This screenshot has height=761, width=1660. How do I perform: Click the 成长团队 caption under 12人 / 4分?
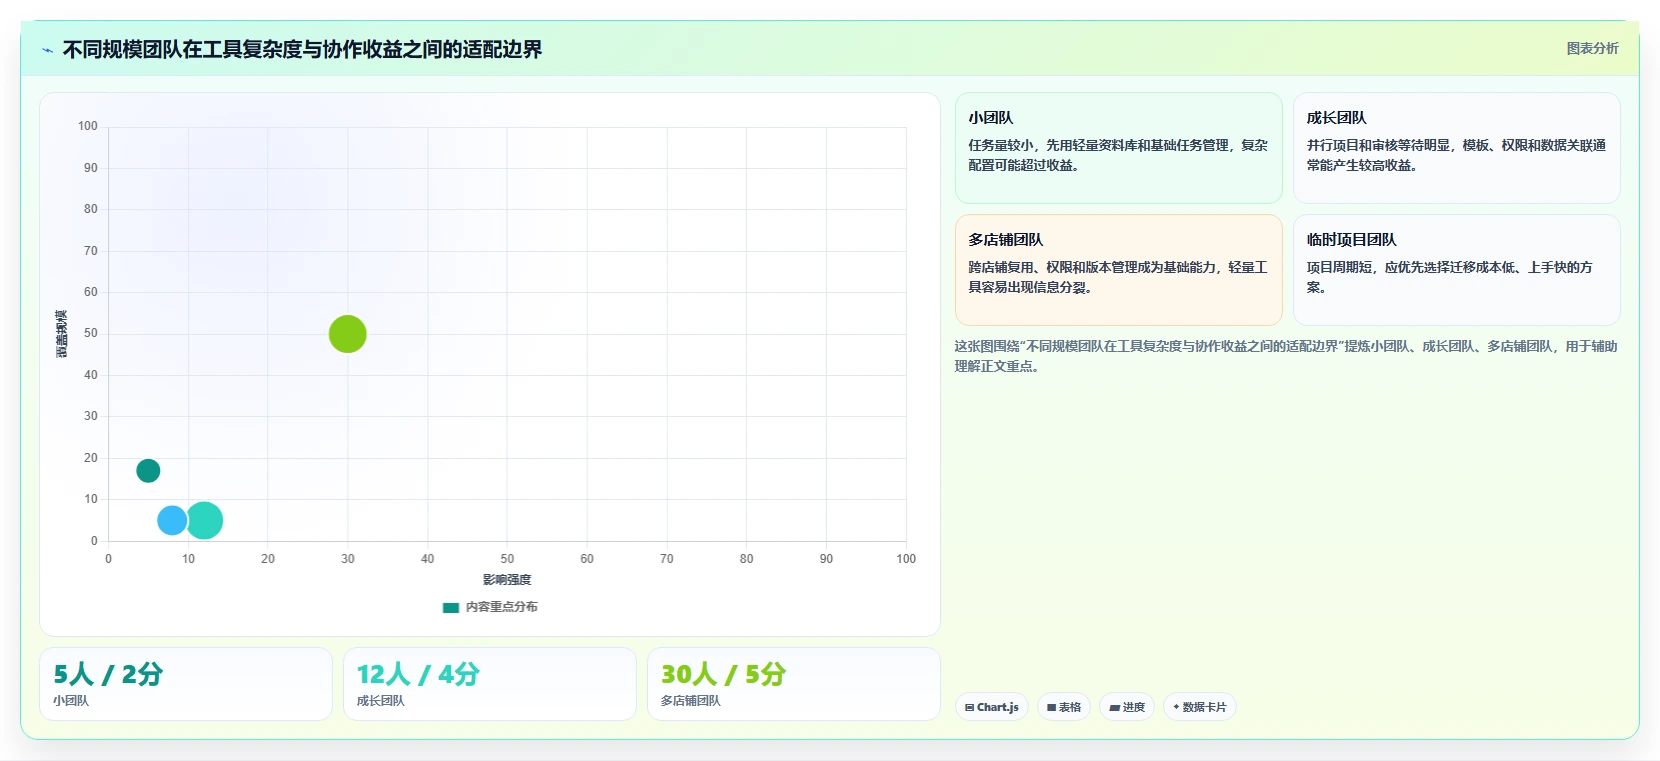tap(381, 701)
